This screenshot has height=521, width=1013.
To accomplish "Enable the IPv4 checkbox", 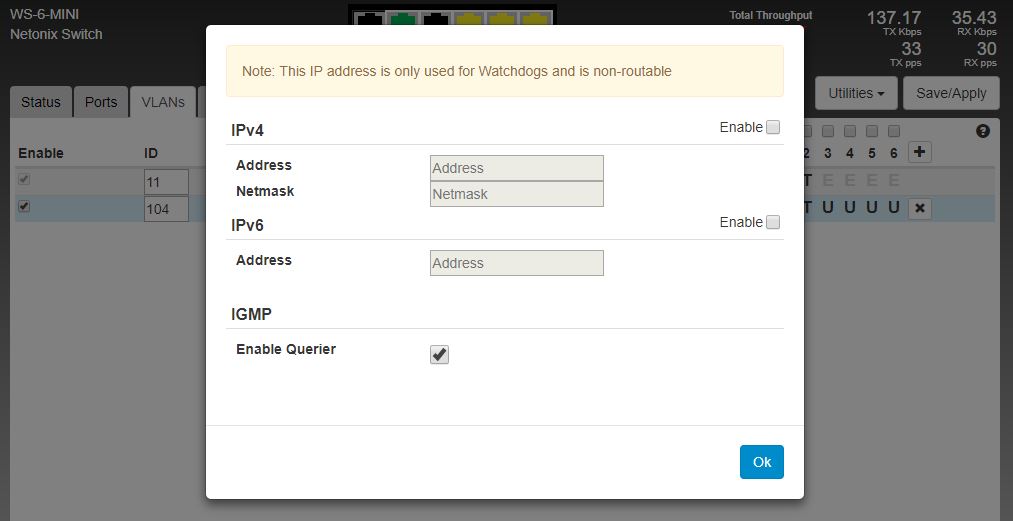I will click(x=773, y=127).
